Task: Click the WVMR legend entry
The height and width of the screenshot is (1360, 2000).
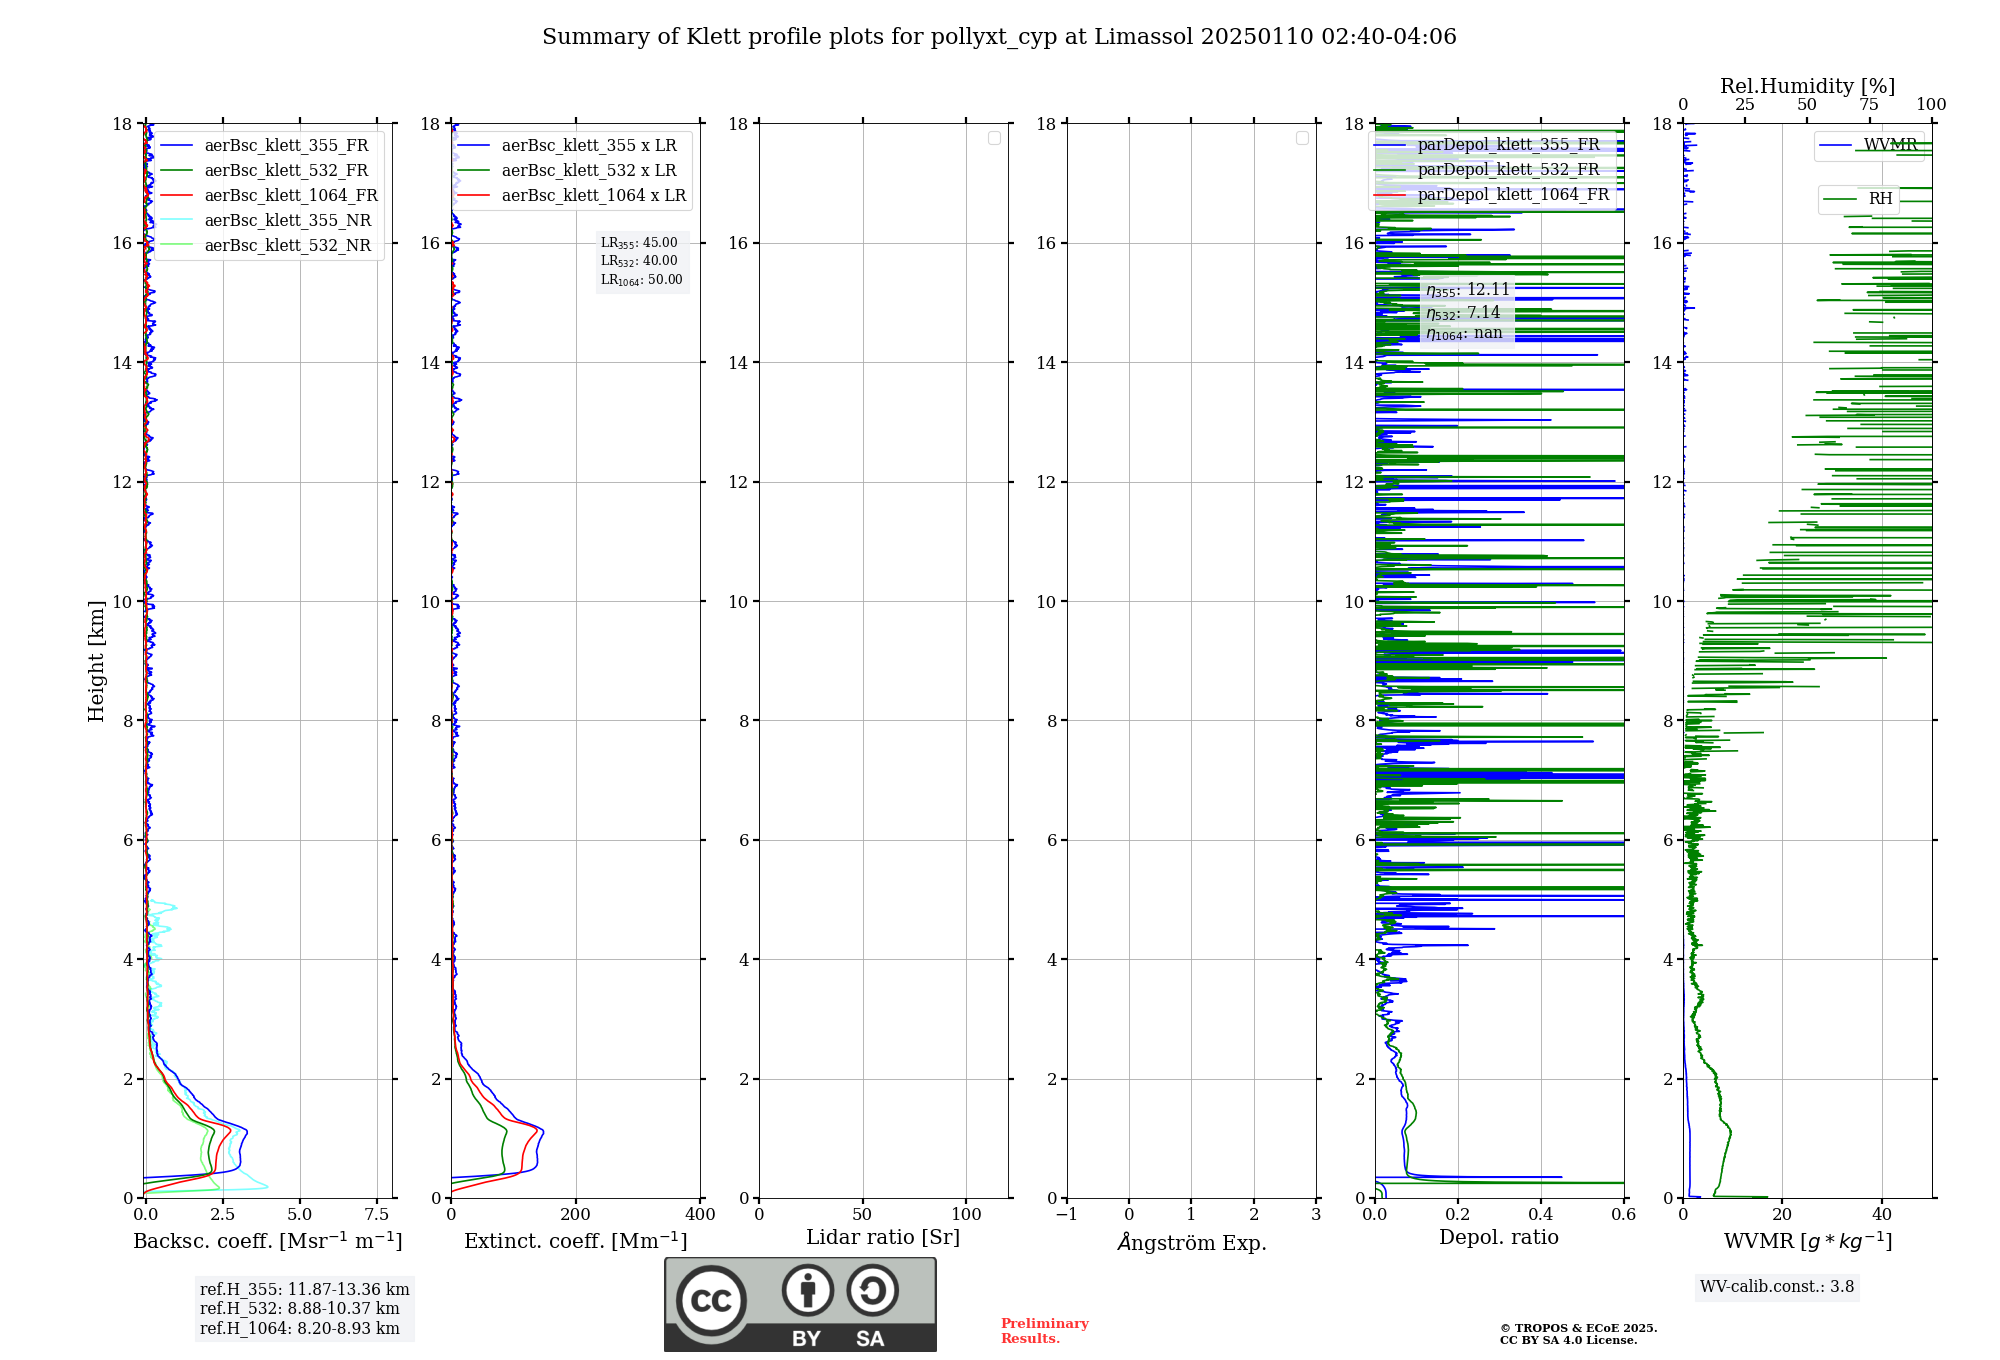Action: (x=1869, y=146)
